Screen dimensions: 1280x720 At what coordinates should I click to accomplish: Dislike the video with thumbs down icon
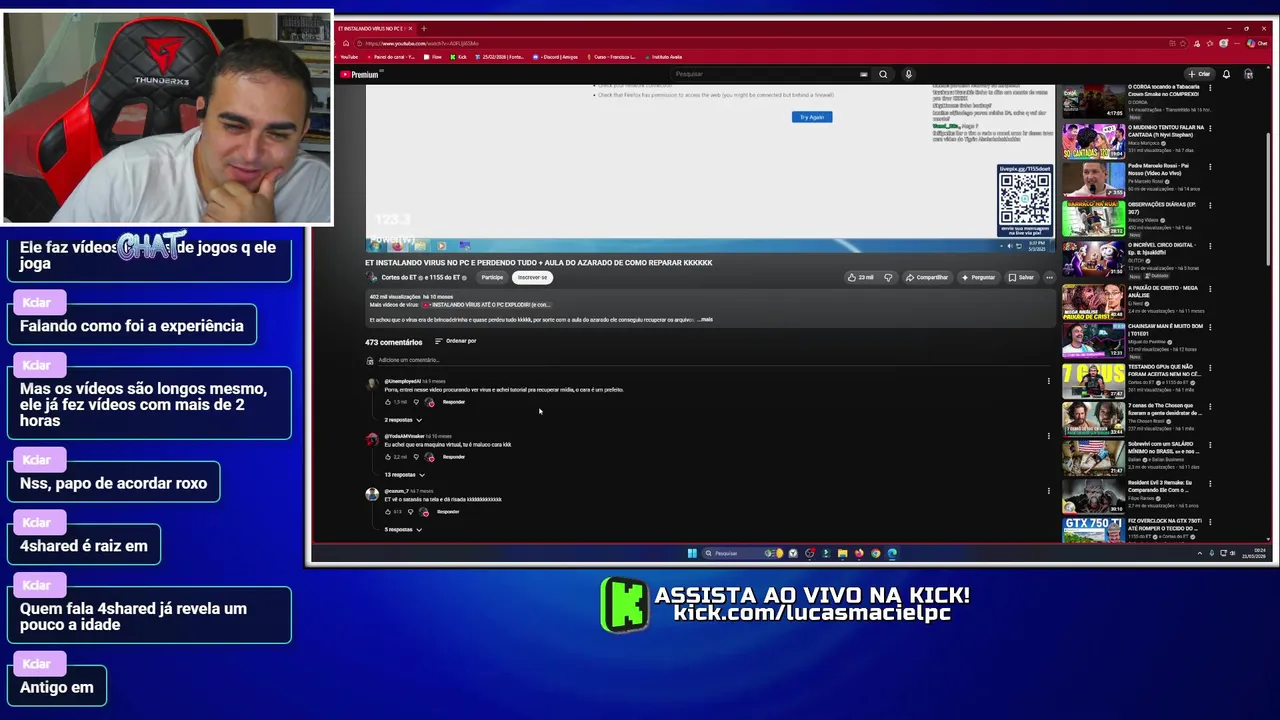point(888,277)
